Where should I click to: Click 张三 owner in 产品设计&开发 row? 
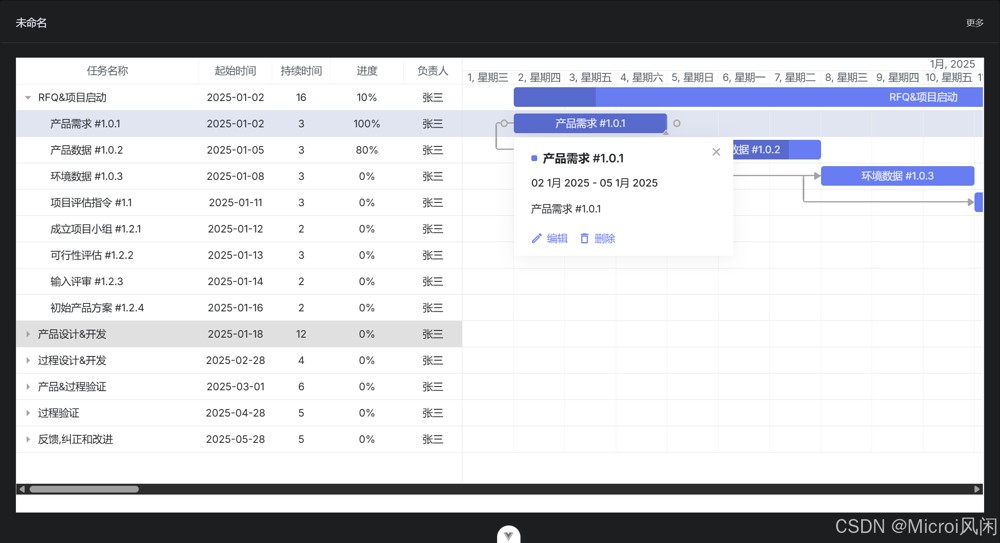[x=432, y=334]
